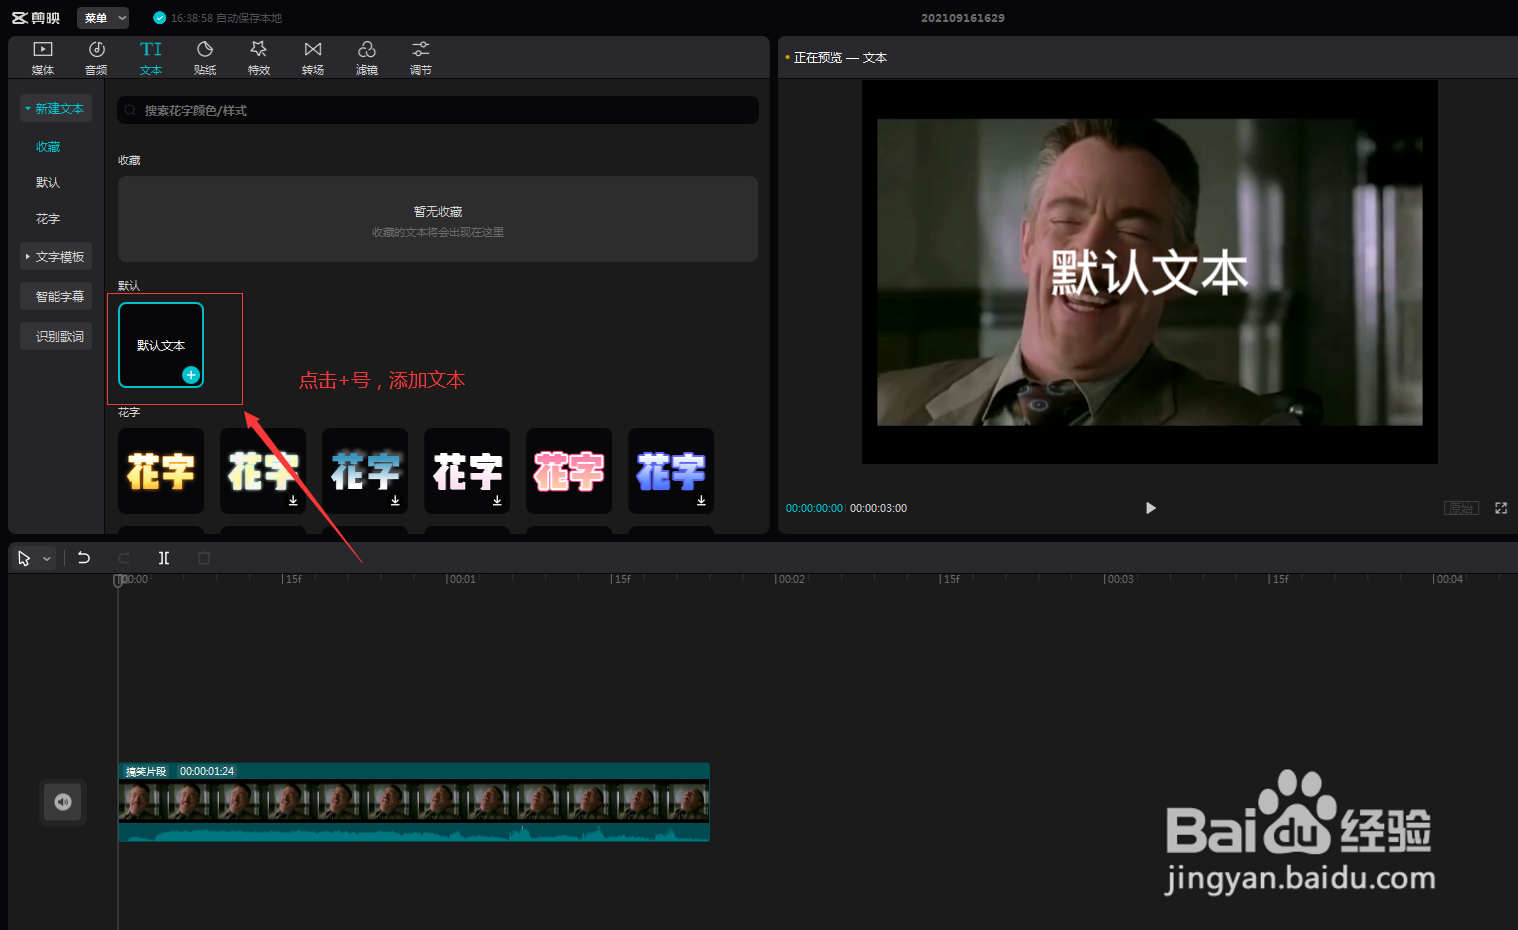This screenshot has width=1518, height=930.
Task: Click the playhead at timeline start
Action: pyautogui.click(x=118, y=580)
